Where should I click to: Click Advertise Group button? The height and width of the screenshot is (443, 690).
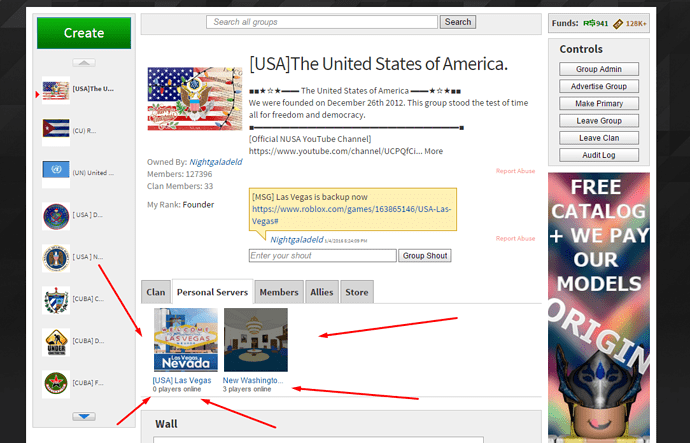click(599, 86)
